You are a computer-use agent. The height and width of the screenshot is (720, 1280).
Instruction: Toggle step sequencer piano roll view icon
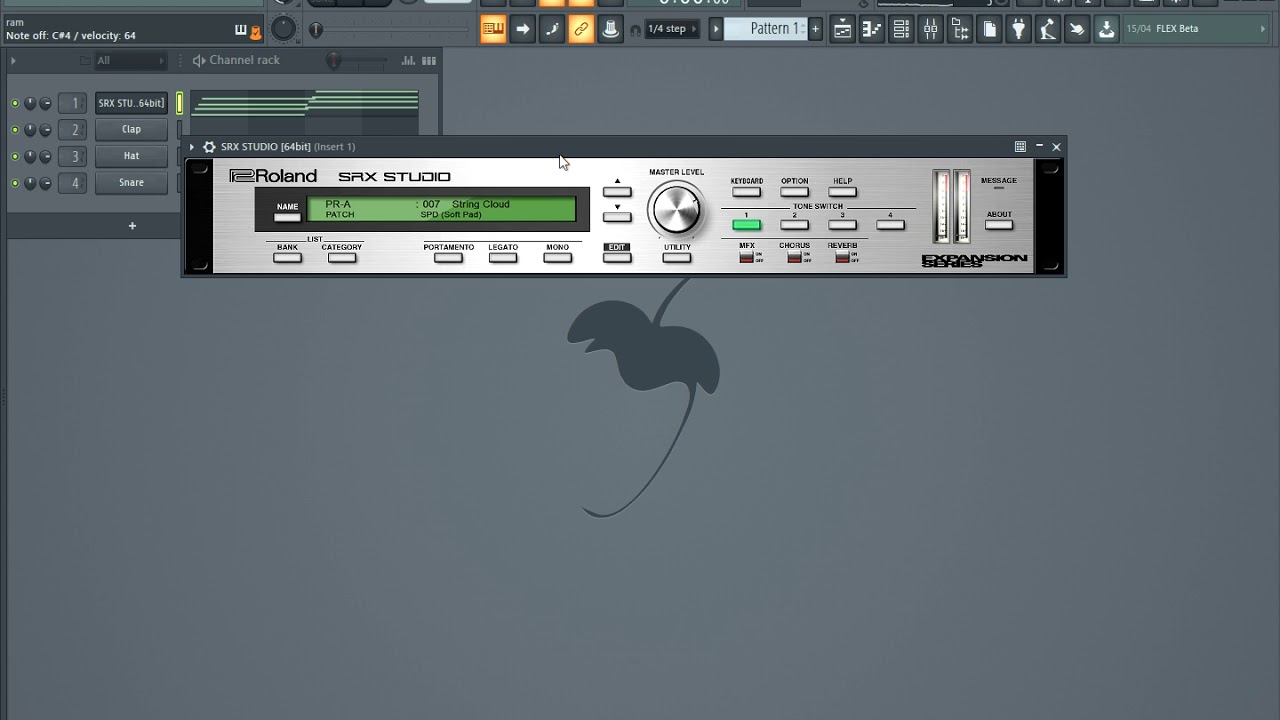pyautogui.click(x=427, y=60)
